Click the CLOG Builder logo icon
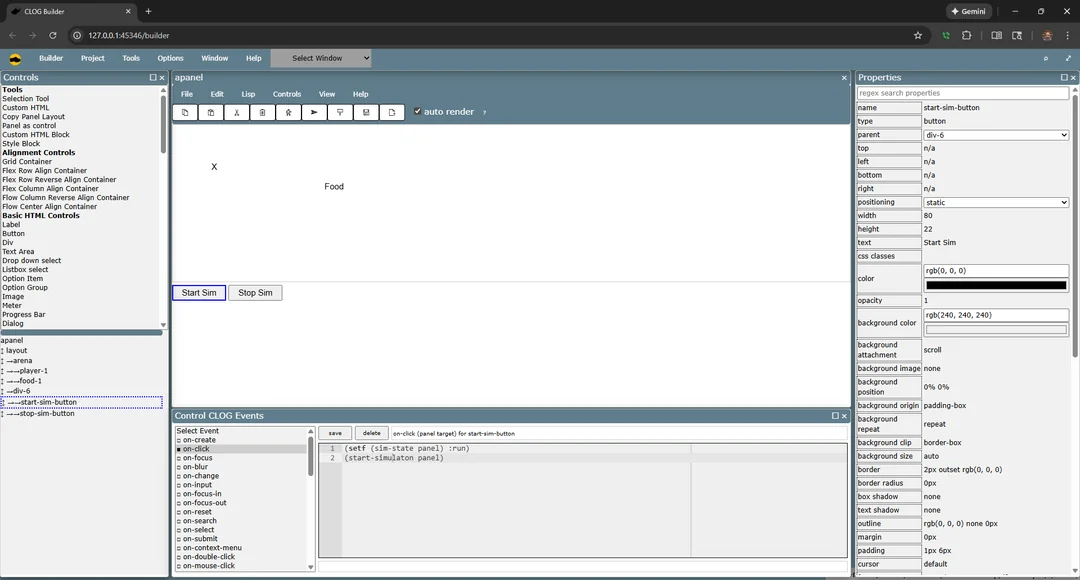 15,58
